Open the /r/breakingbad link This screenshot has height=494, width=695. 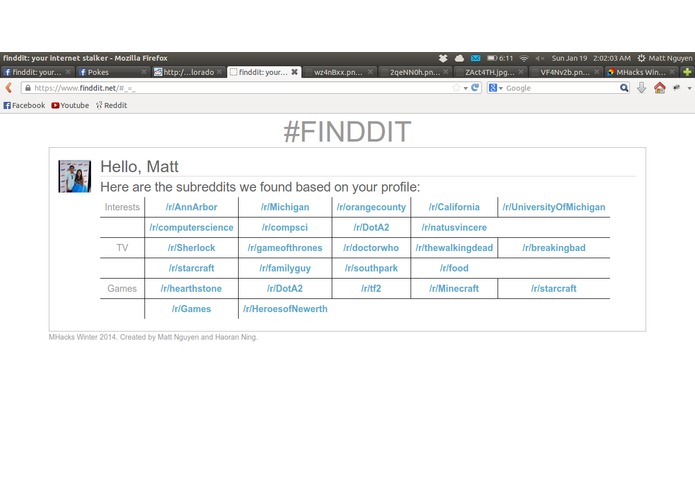coord(554,248)
